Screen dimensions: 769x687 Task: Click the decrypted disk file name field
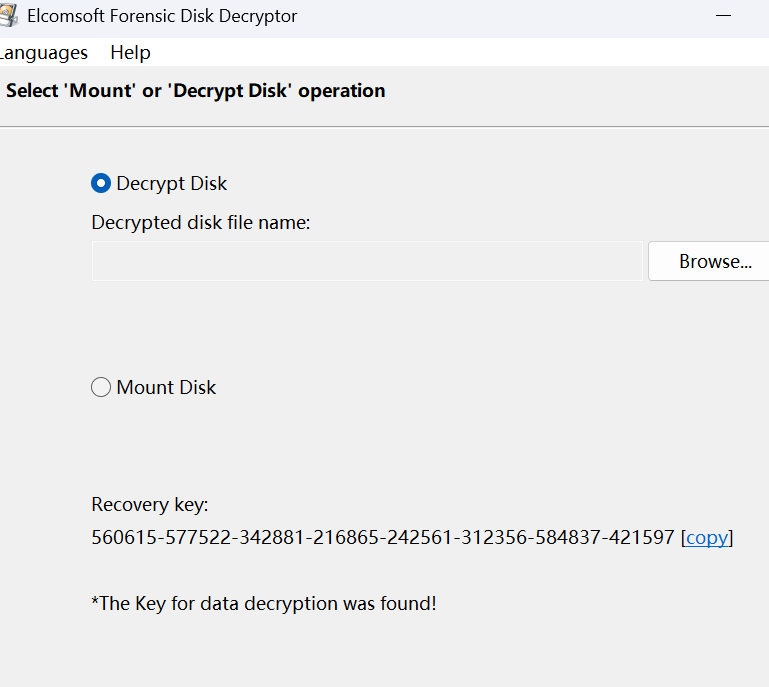click(367, 261)
